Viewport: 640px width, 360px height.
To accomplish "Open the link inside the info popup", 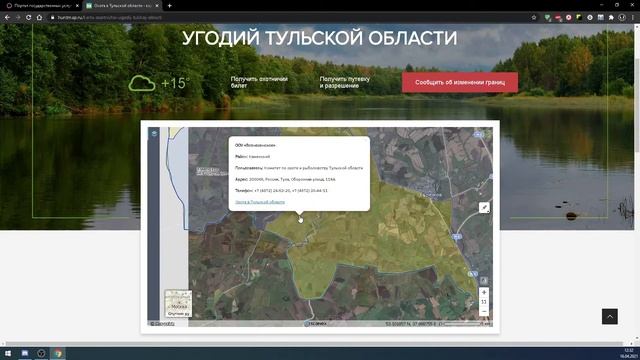I will click(x=260, y=202).
